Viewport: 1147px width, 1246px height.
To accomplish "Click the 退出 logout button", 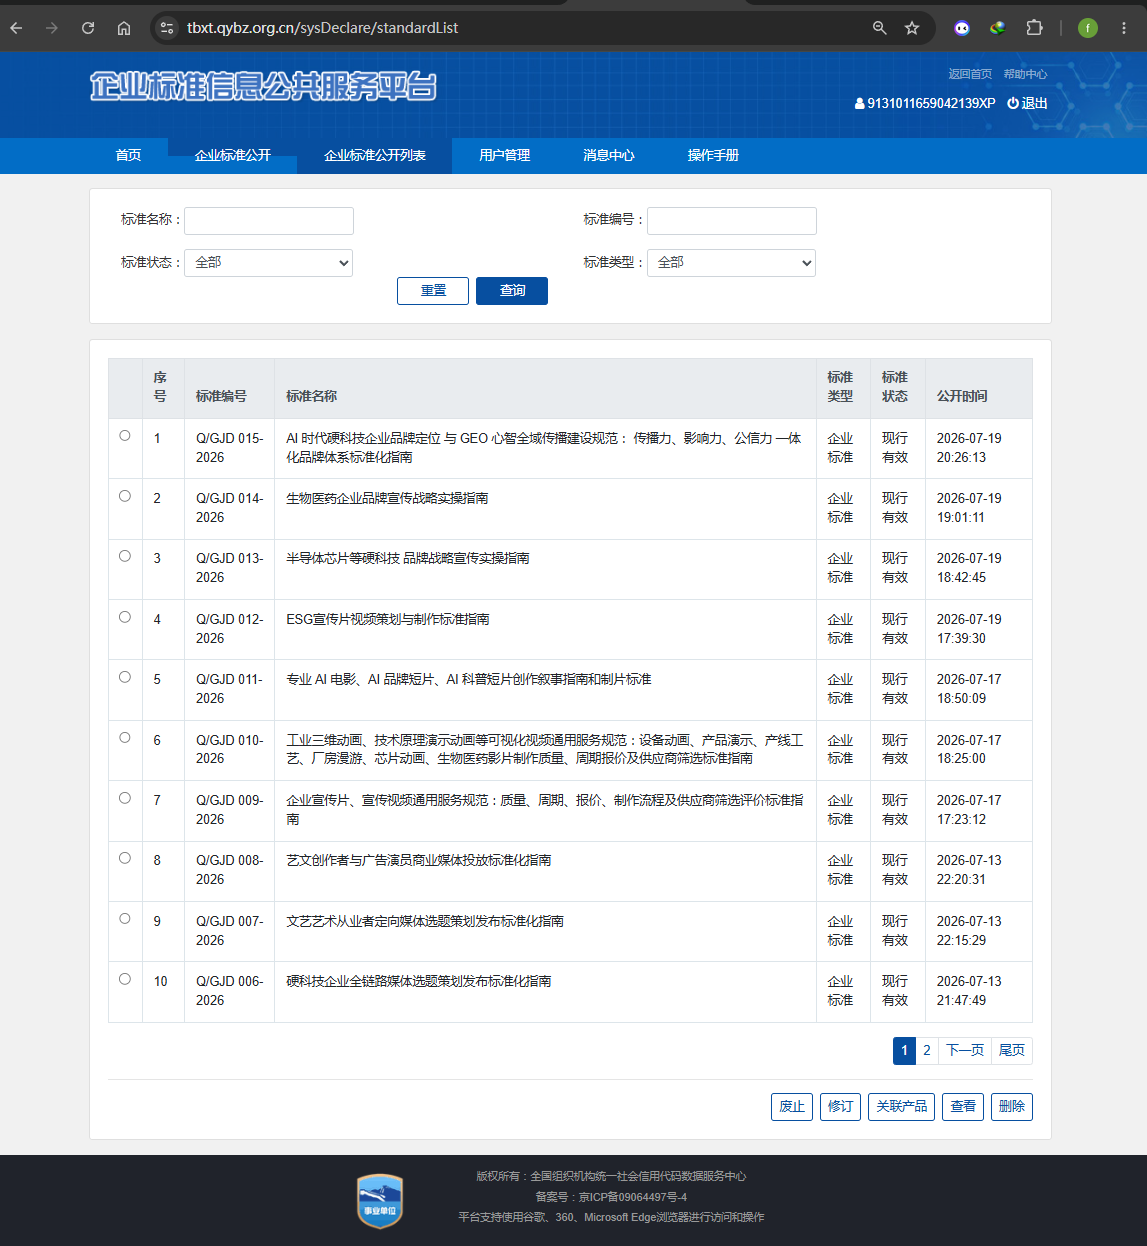I will (x=1028, y=103).
